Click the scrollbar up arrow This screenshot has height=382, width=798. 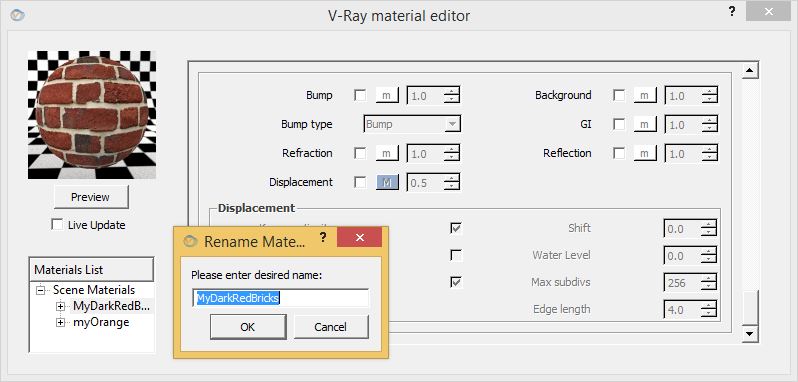click(x=750, y=71)
